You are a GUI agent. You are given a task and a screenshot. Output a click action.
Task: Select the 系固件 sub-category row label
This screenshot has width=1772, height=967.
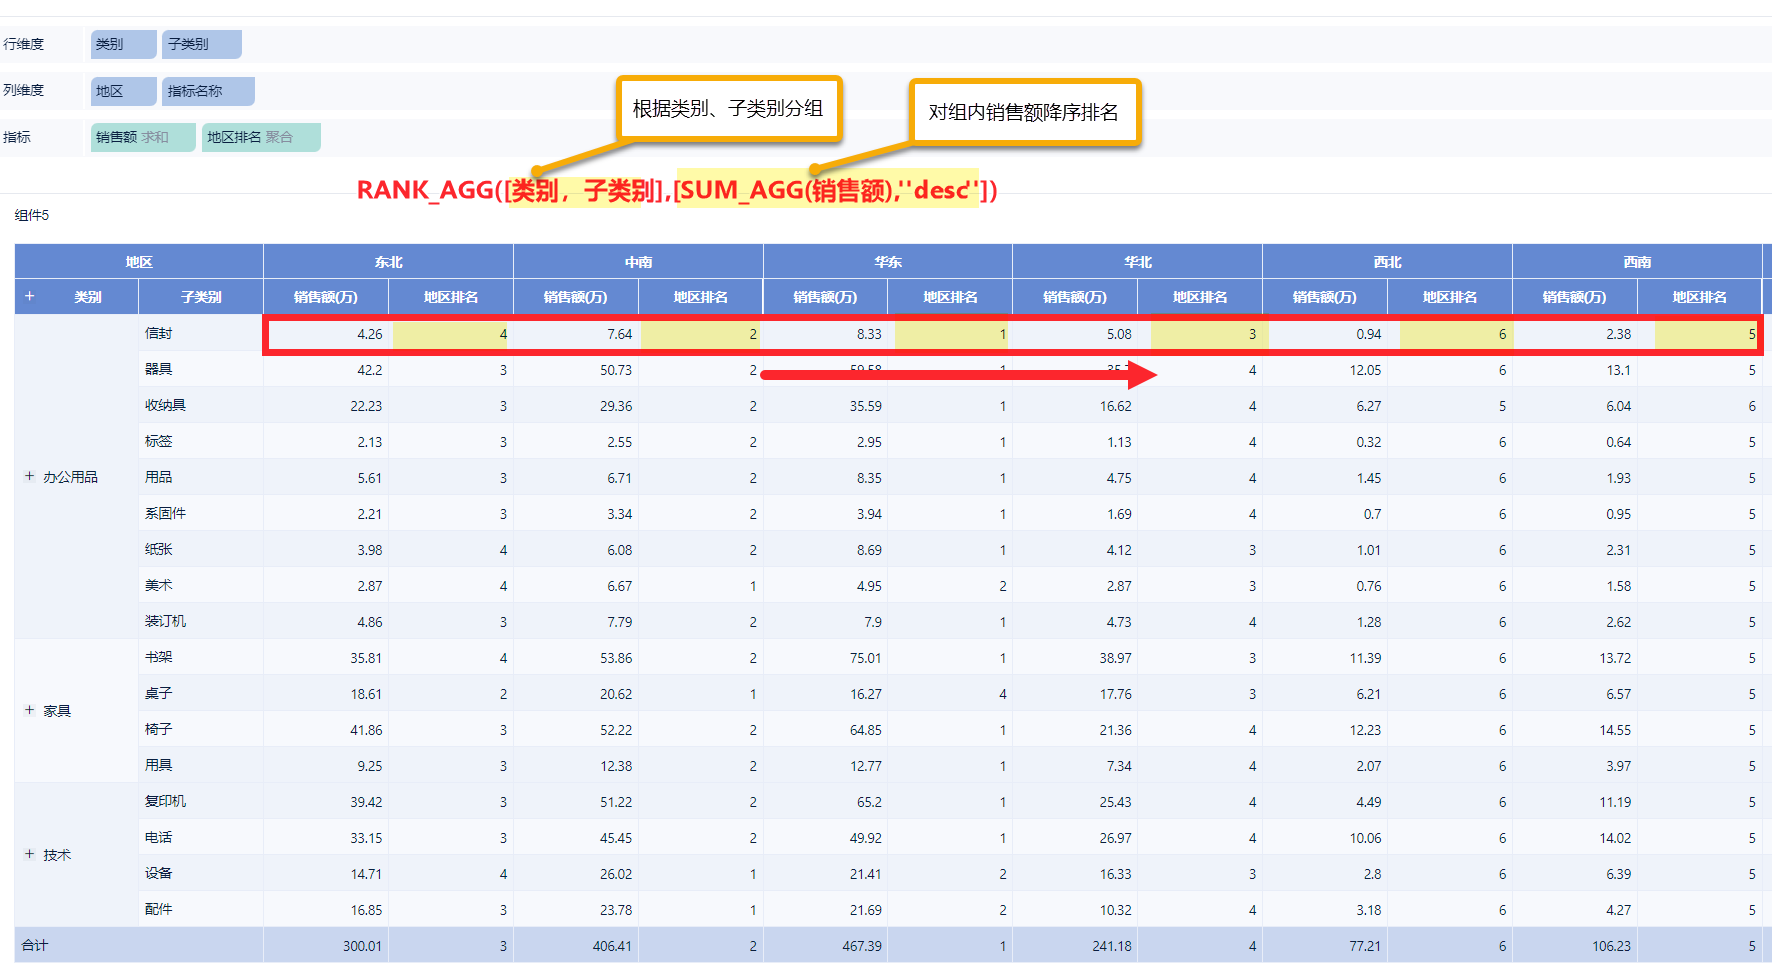click(165, 513)
